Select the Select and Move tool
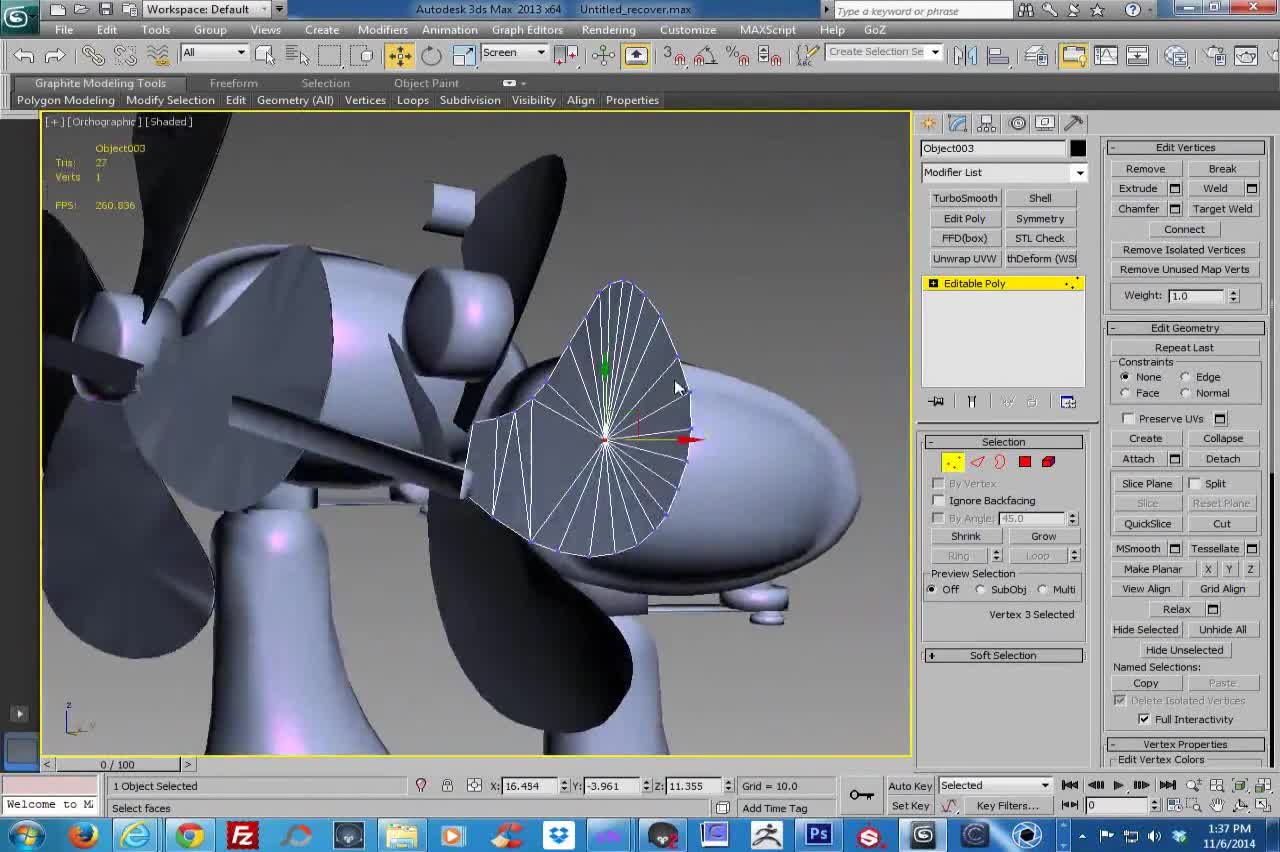The image size is (1280, 852). point(400,56)
